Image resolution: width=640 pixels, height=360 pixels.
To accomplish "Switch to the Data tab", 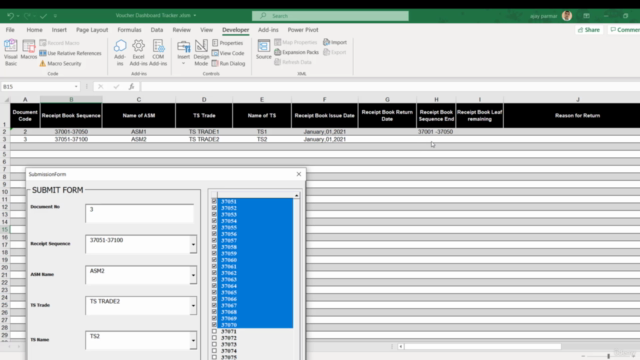I will [x=157, y=30].
